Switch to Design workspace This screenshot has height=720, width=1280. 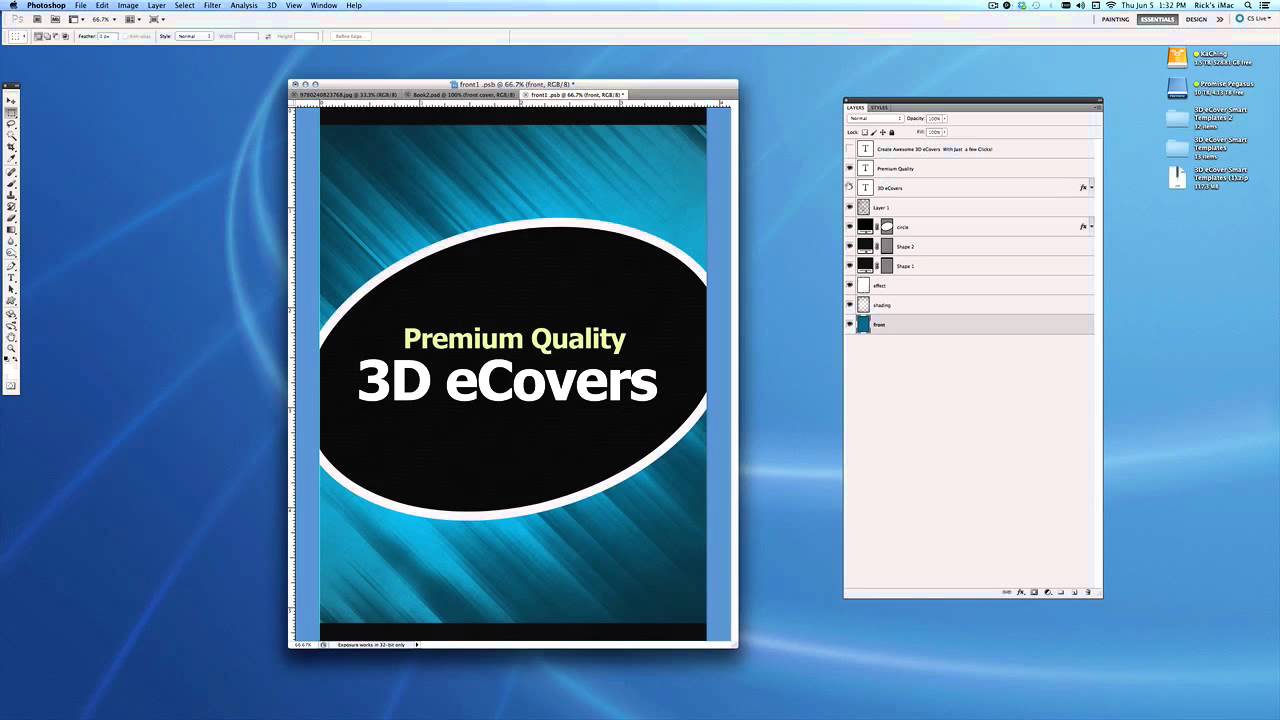(x=1196, y=19)
